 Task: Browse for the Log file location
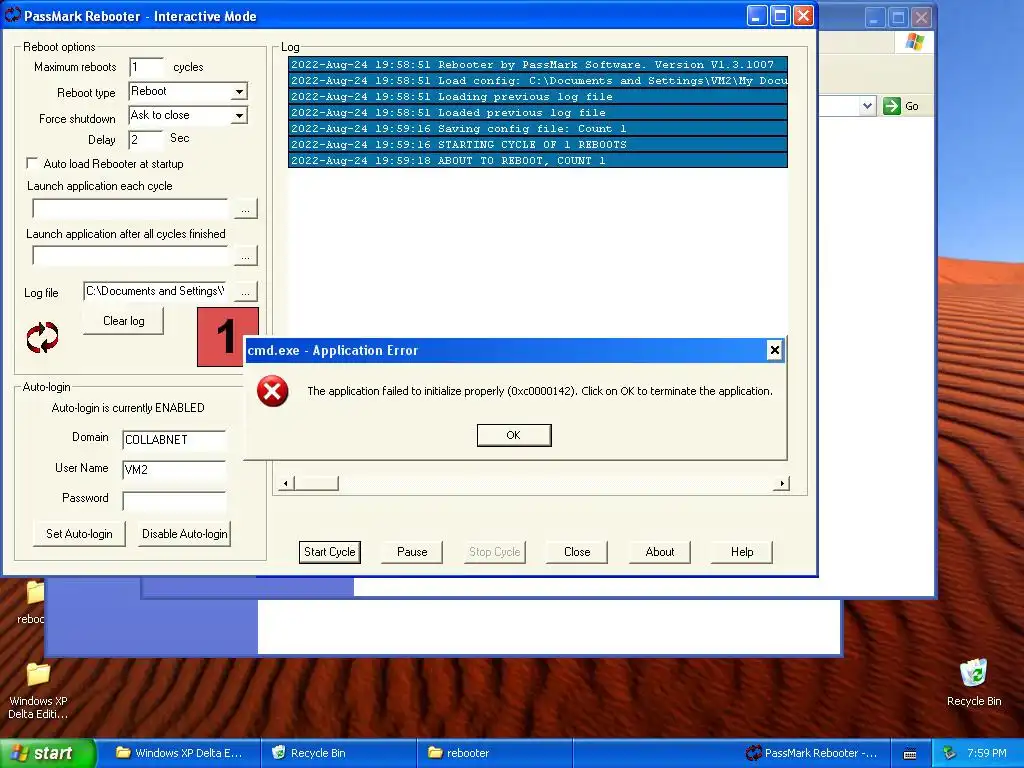[x=246, y=292]
